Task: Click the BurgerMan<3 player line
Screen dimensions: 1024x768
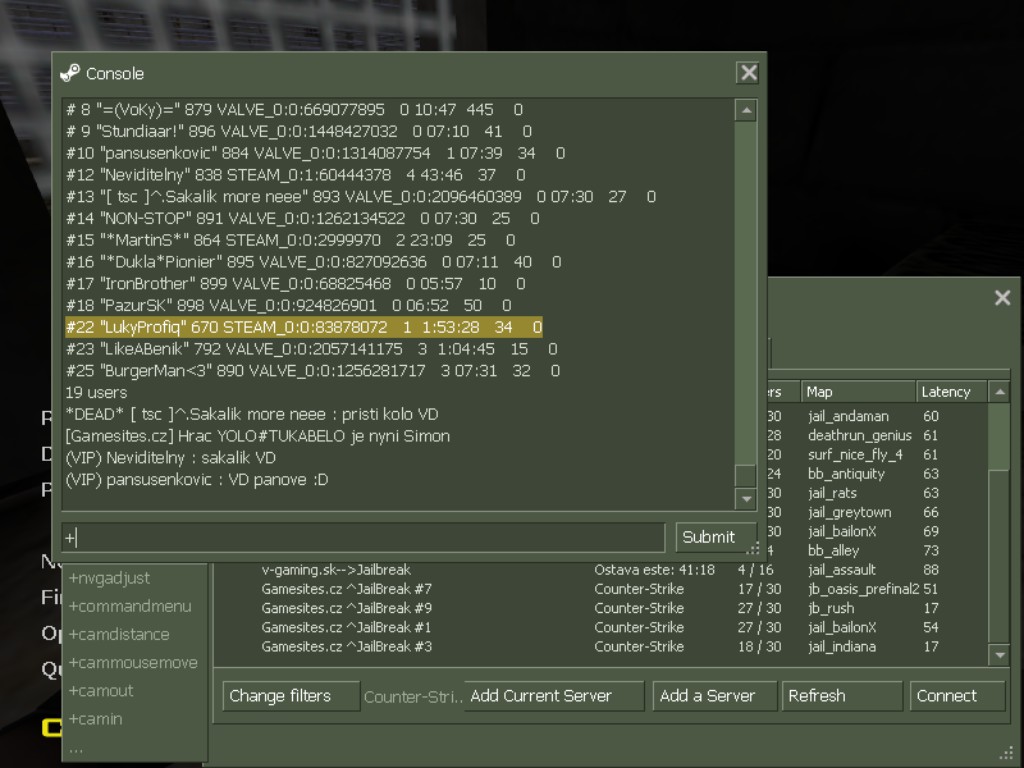Action: pos(313,370)
